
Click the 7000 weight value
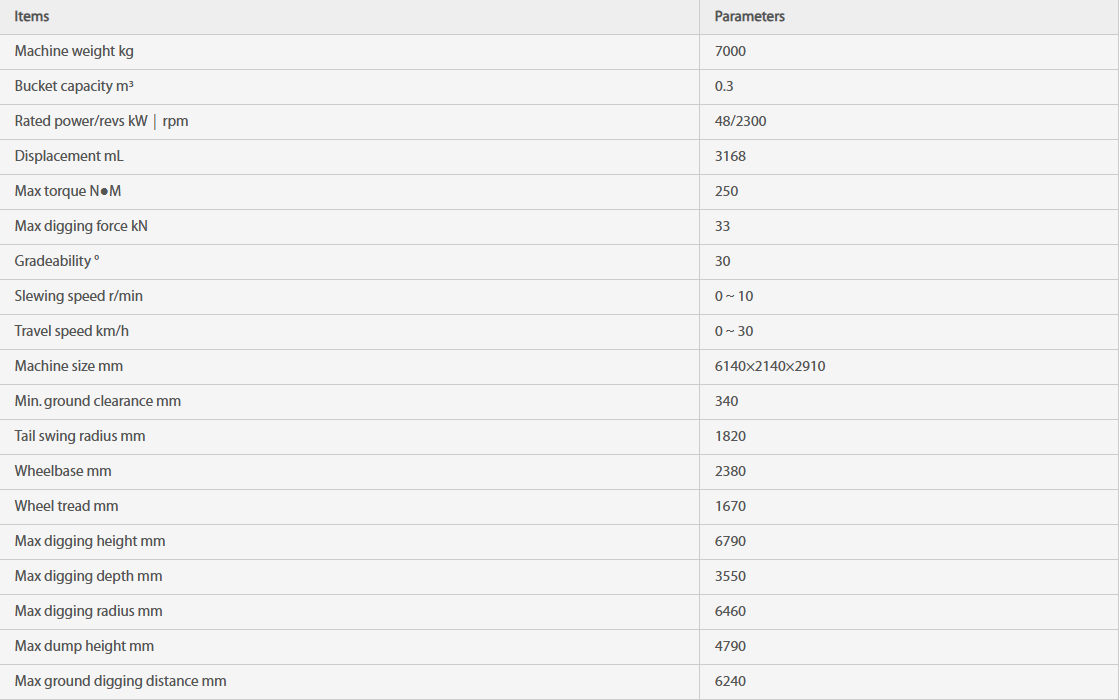click(730, 51)
